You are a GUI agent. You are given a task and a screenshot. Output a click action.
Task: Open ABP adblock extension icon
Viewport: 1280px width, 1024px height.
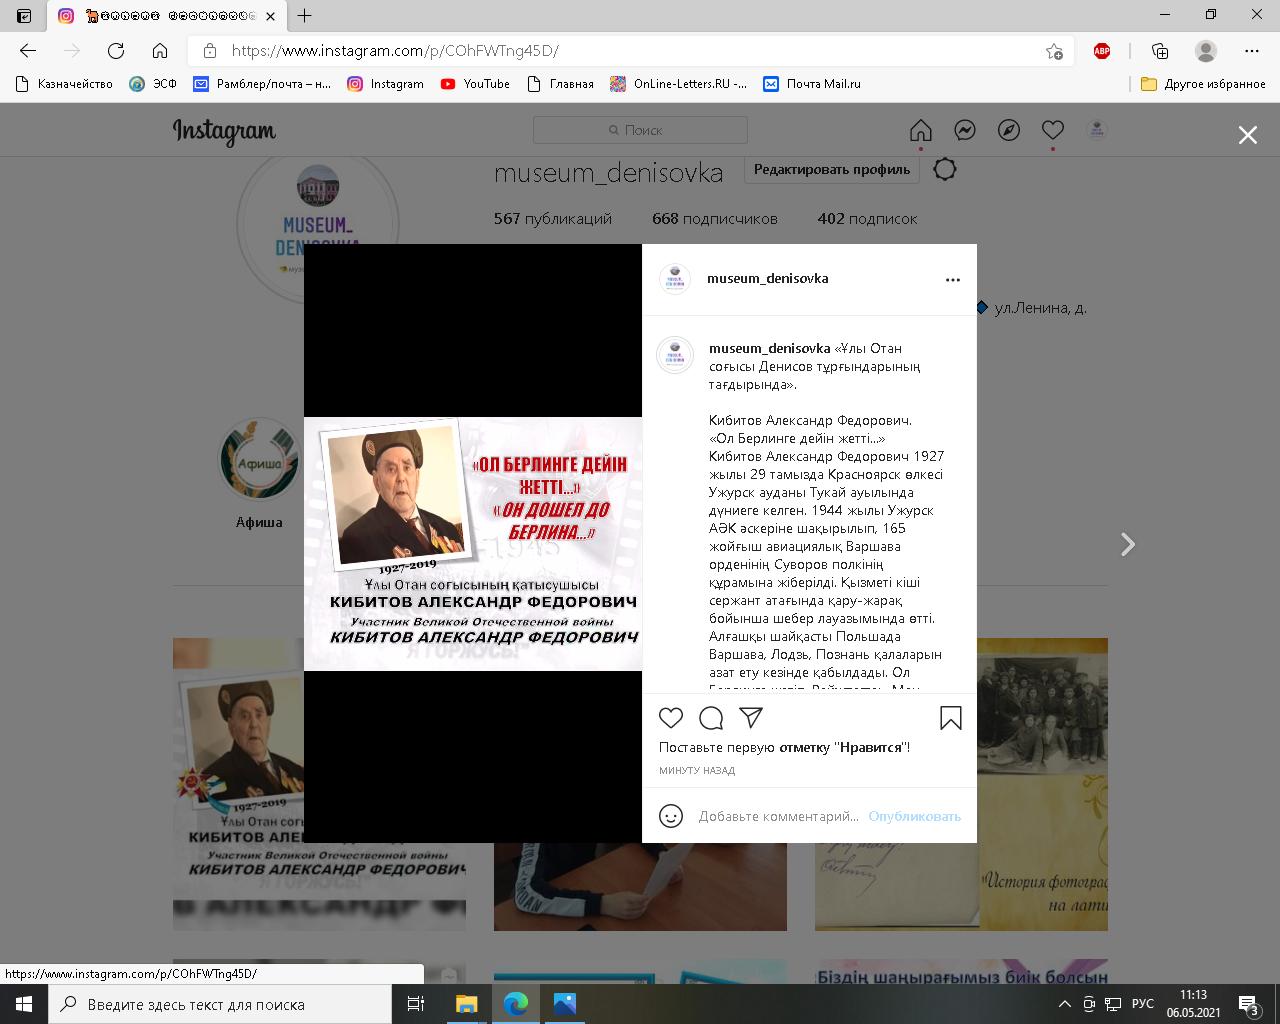[1102, 51]
